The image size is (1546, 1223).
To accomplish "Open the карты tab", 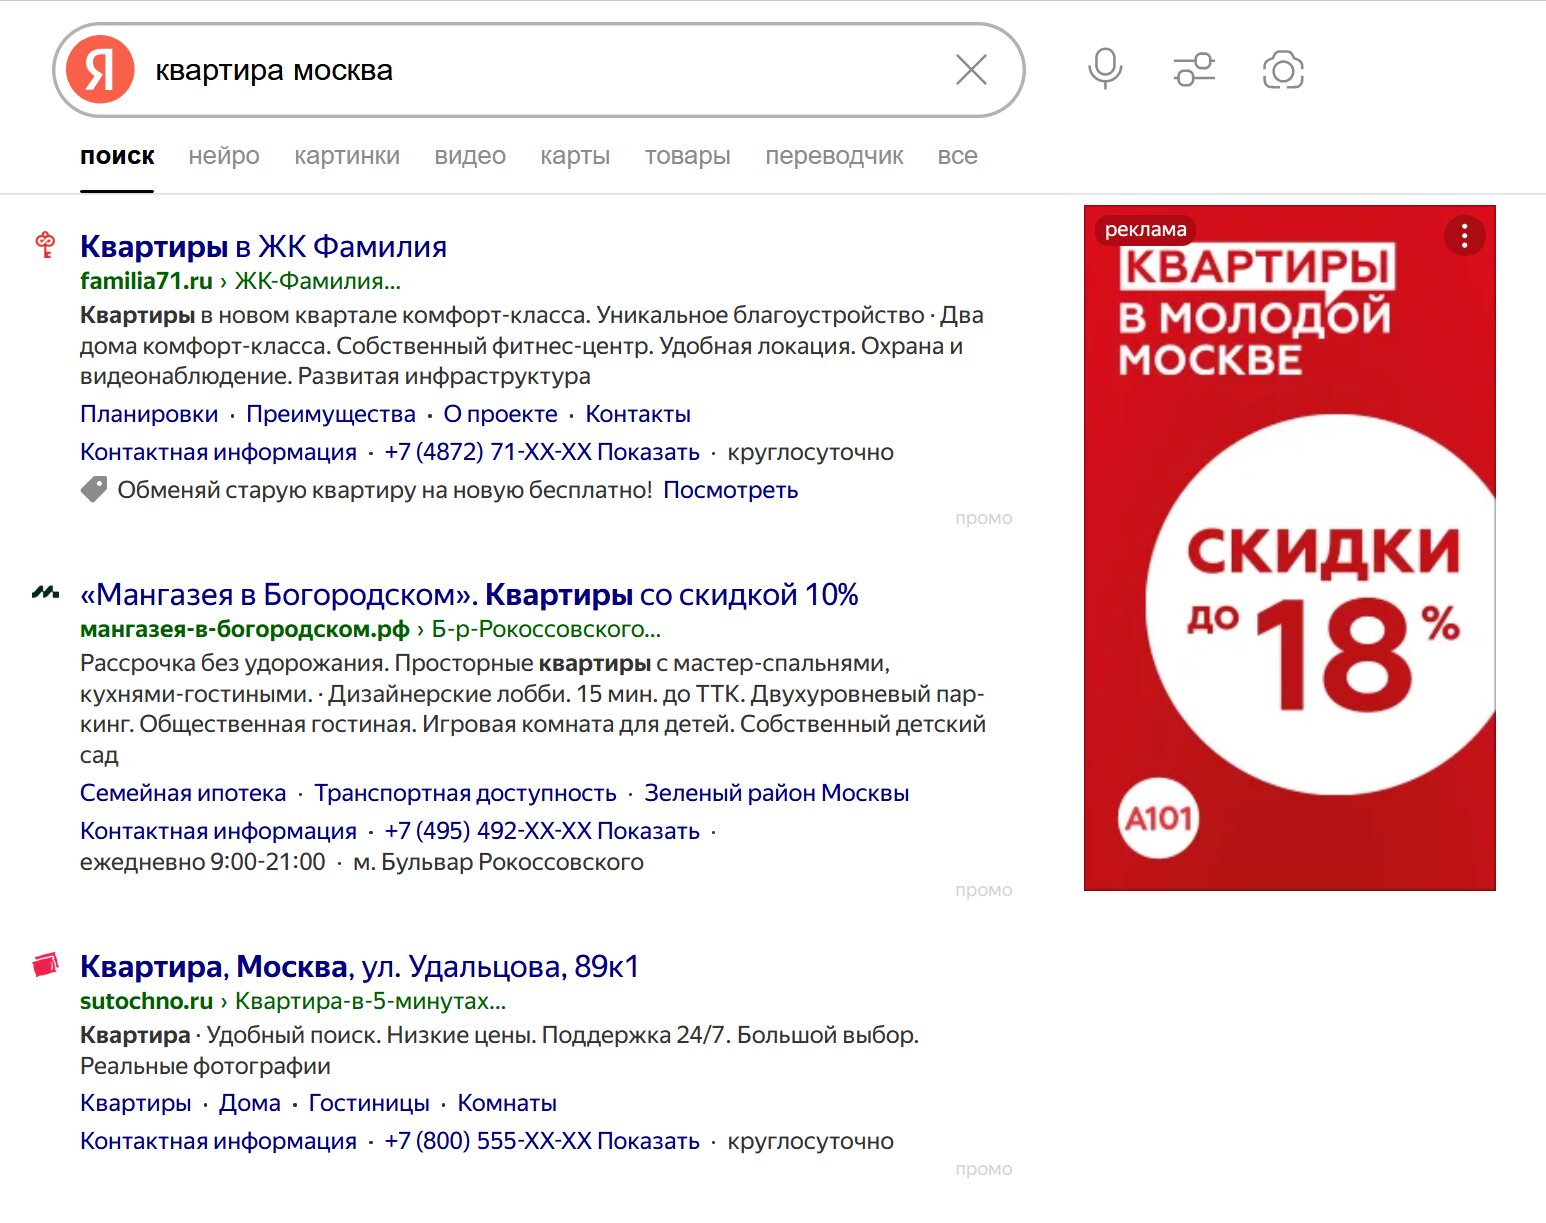I will click(x=575, y=156).
